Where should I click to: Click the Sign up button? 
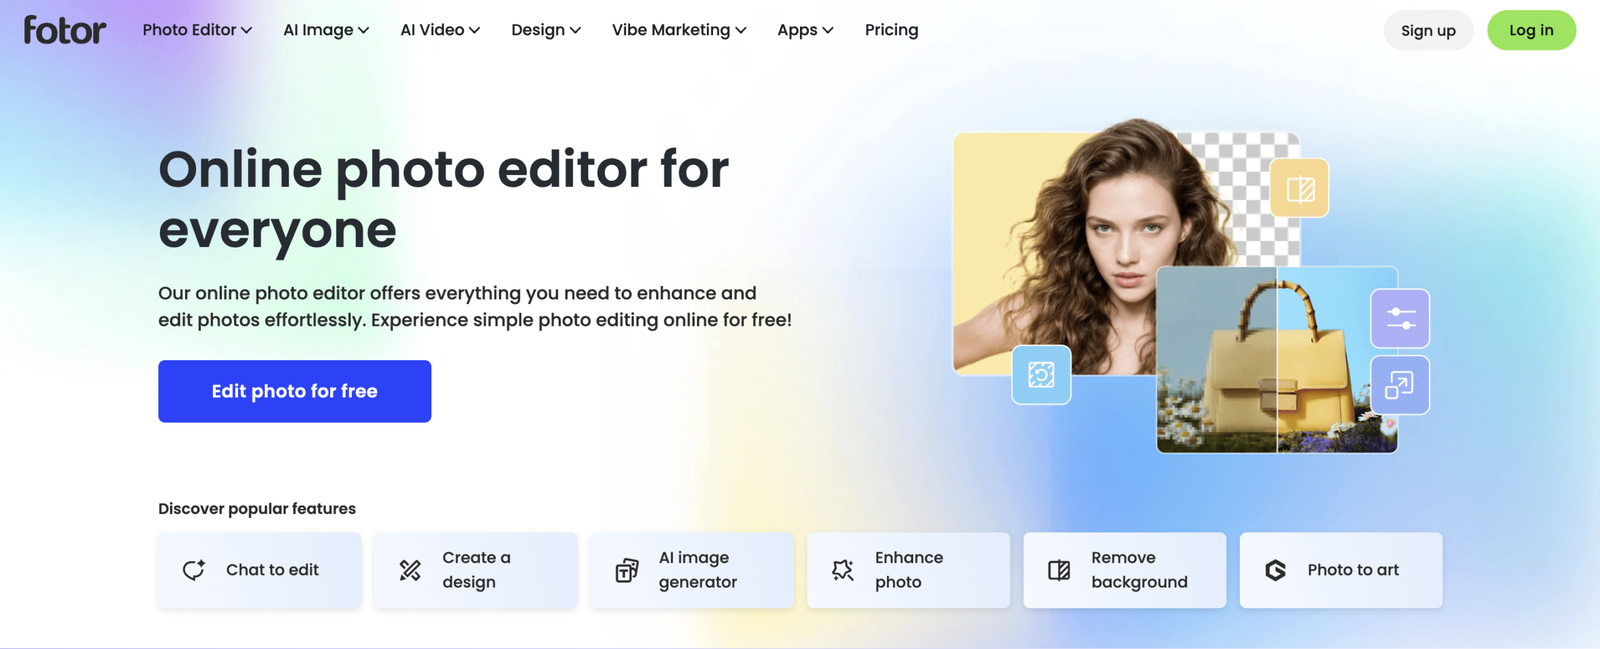[1428, 30]
